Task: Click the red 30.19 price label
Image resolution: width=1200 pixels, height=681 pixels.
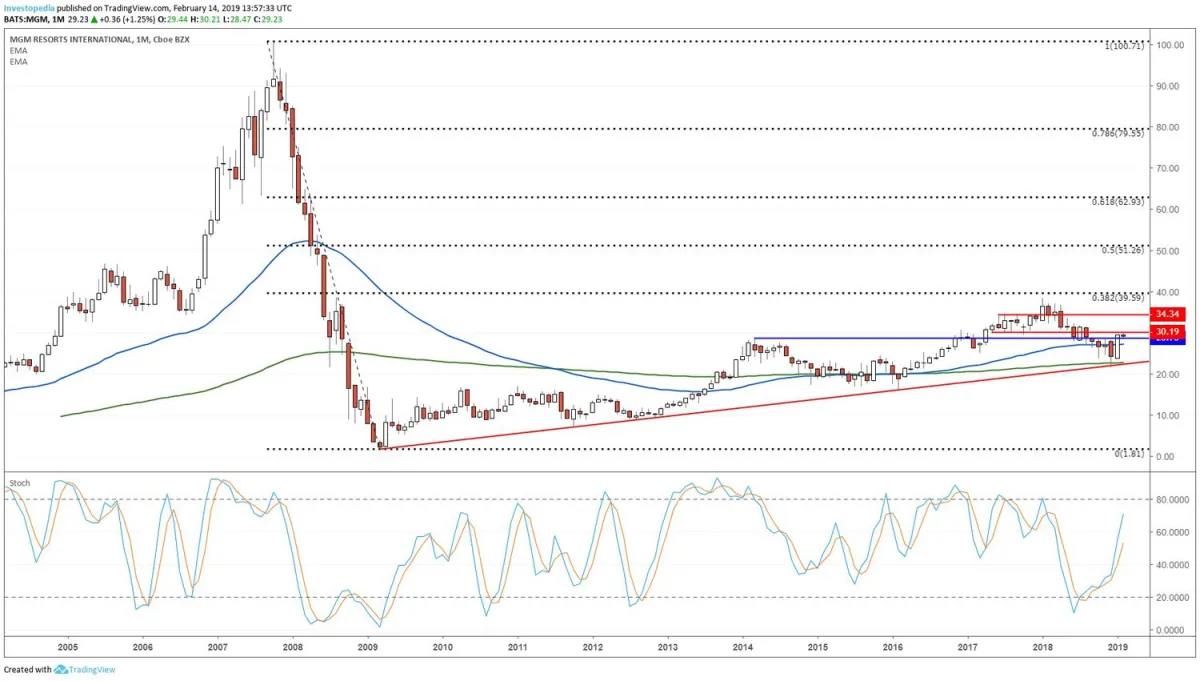Action: (x=1168, y=330)
